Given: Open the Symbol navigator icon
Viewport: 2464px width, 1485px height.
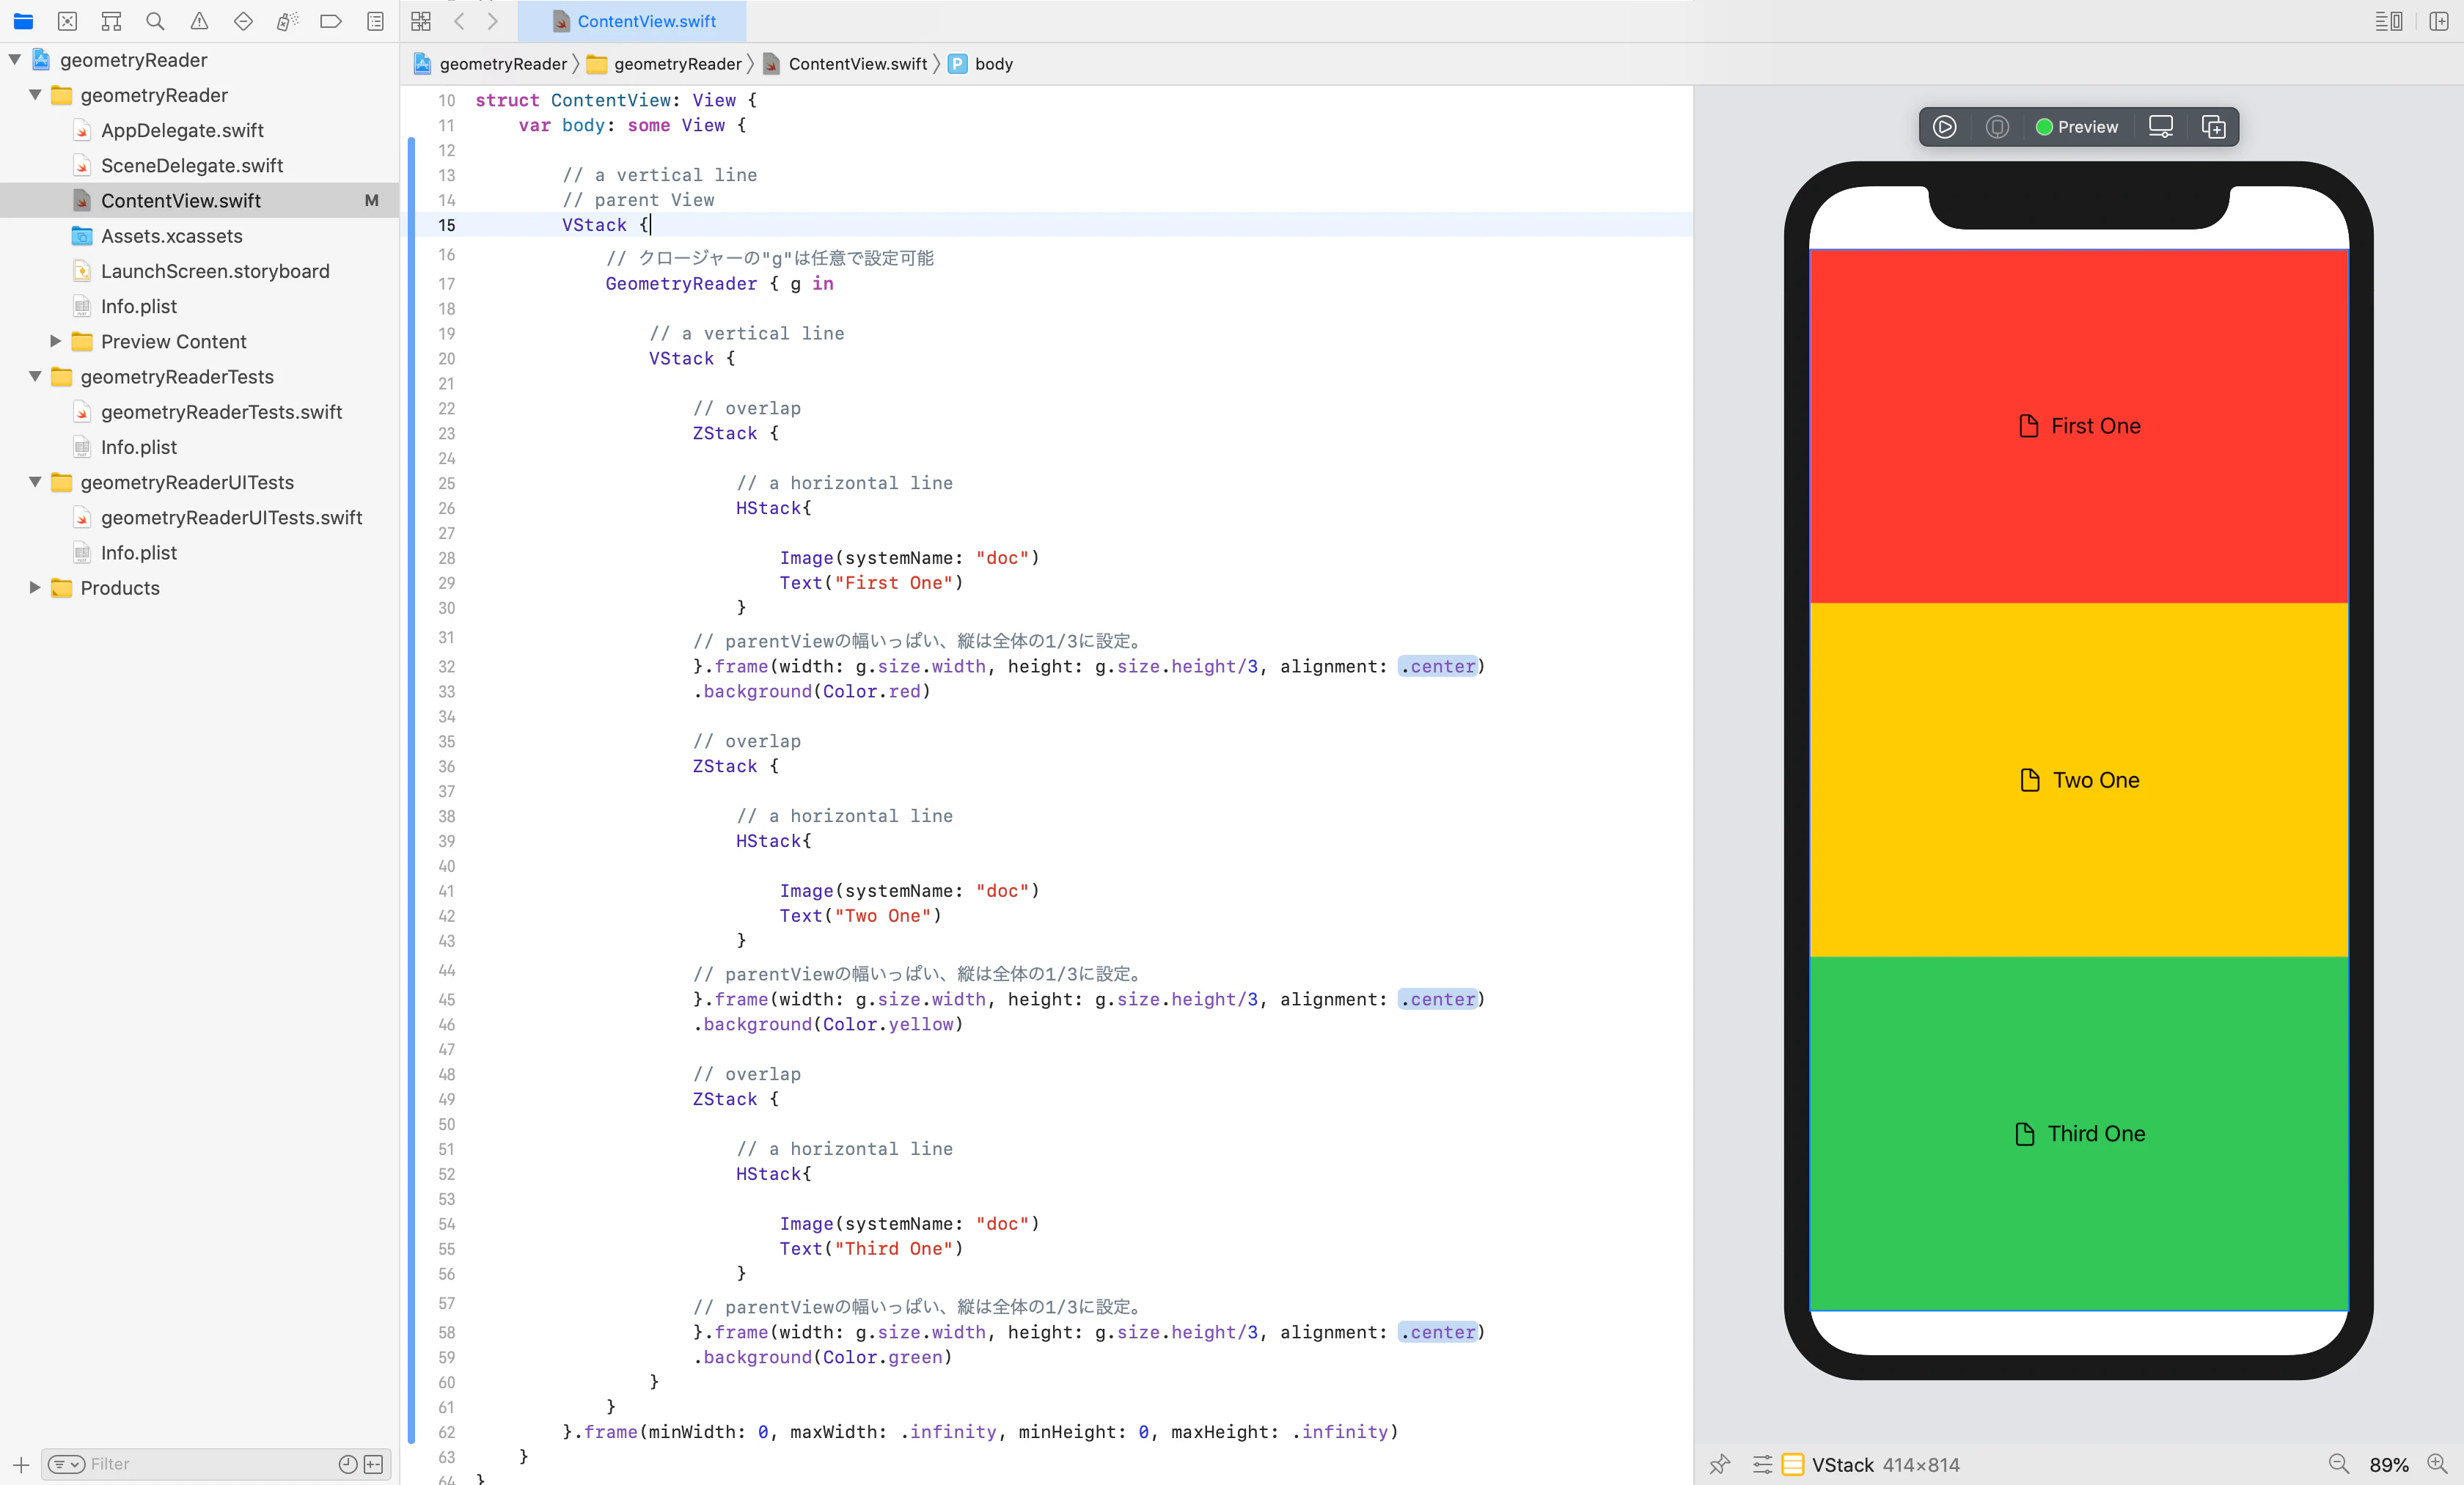Looking at the screenshot, I should point(111,21).
